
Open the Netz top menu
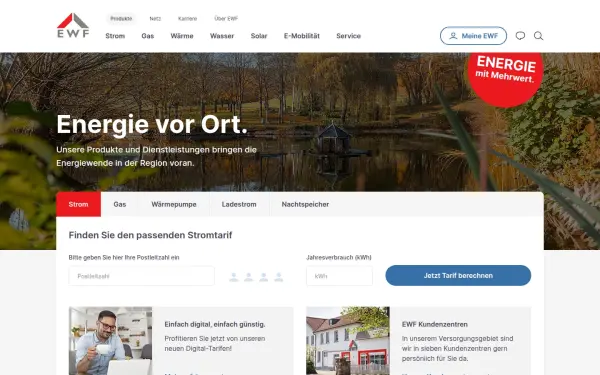click(x=155, y=18)
